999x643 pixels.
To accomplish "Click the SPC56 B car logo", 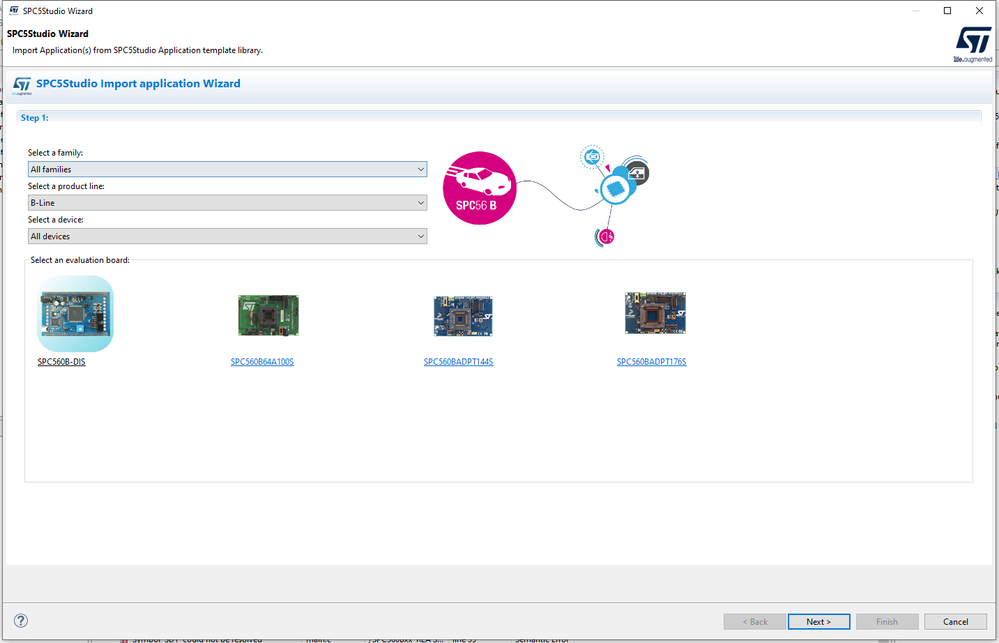I will [x=479, y=188].
